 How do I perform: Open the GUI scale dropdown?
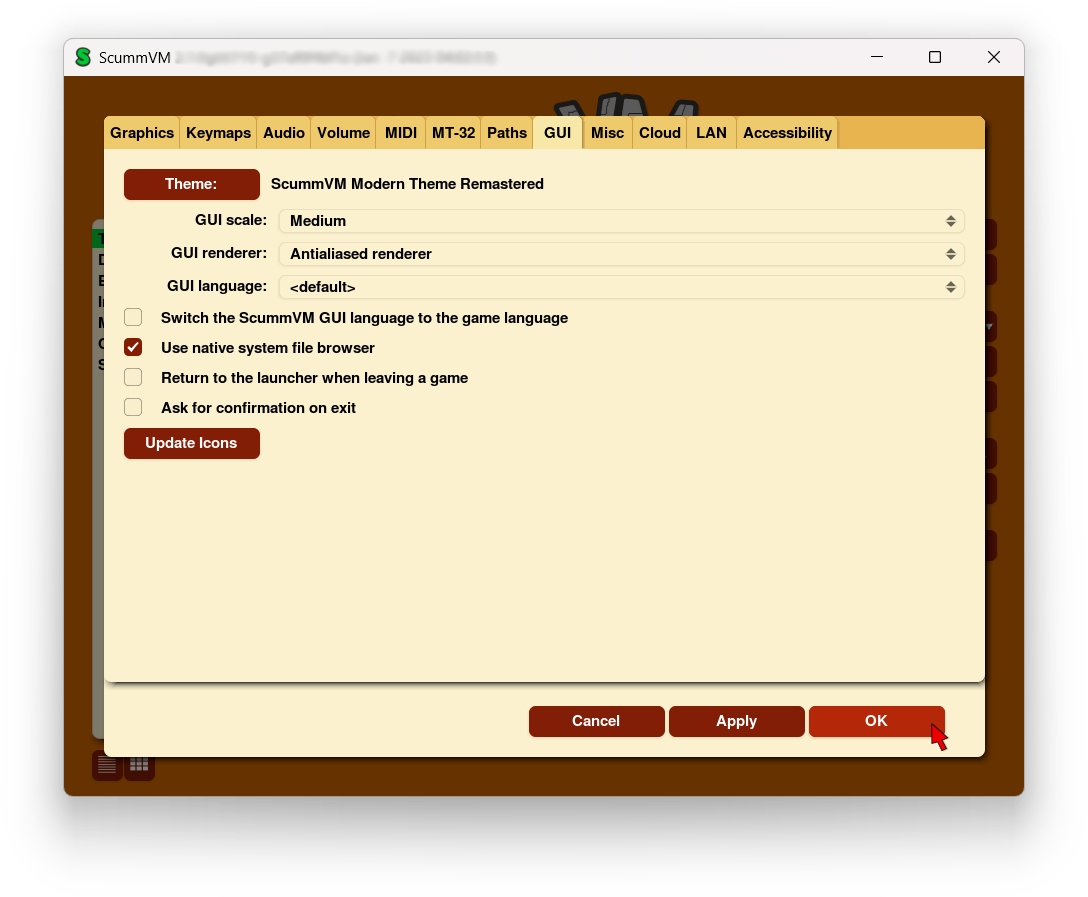(620, 221)
